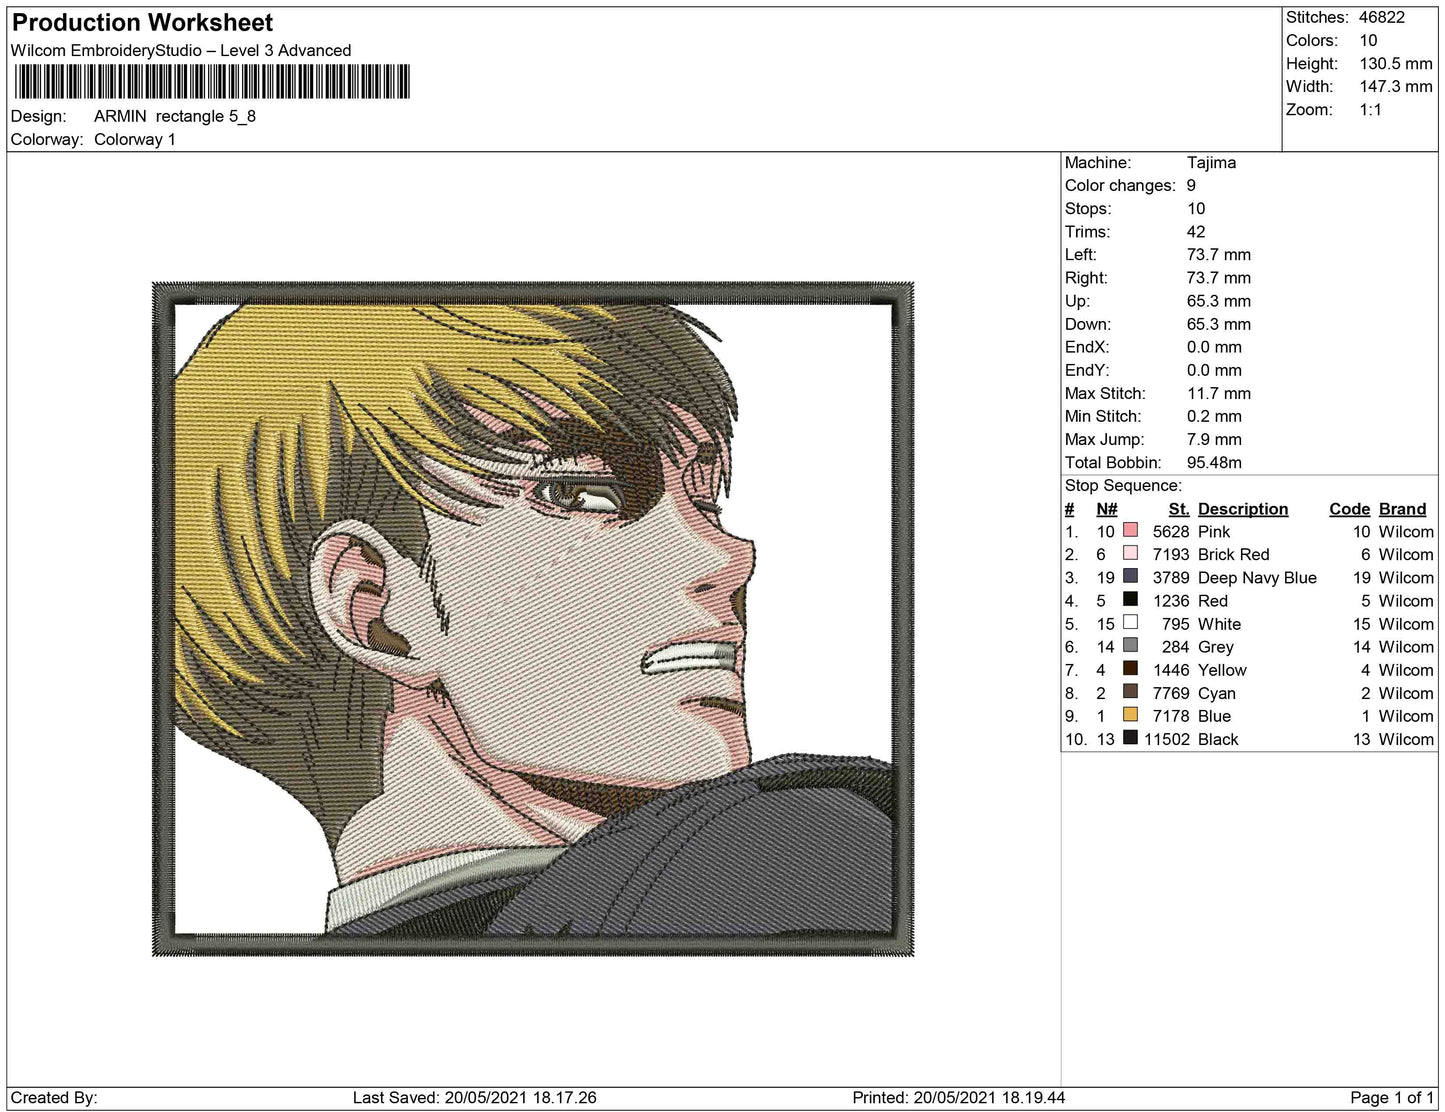
Task: Click the swatch in the Yellow row
Action: [x=1130, y=669]
